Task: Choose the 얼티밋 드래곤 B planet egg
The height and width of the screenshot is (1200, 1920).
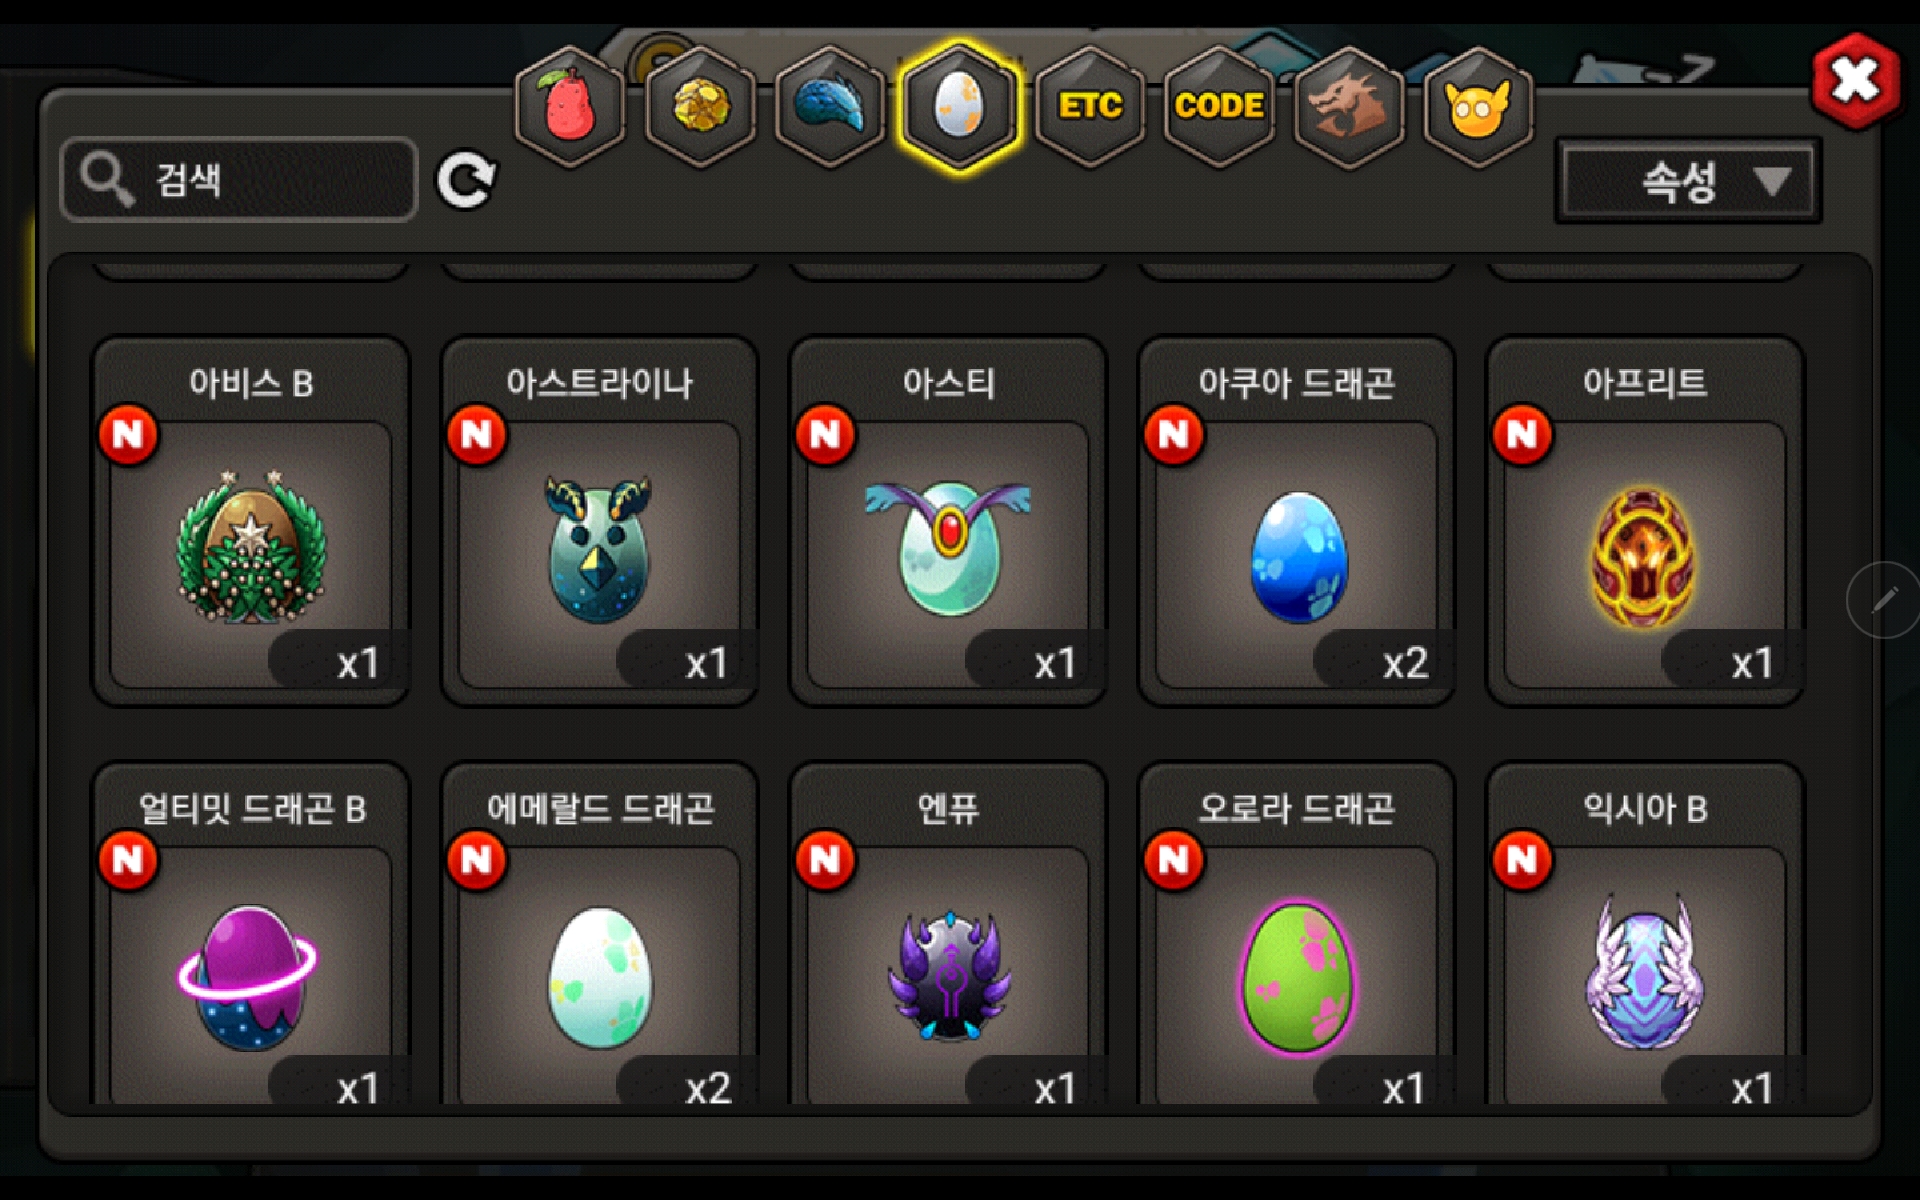Action: 250,935
